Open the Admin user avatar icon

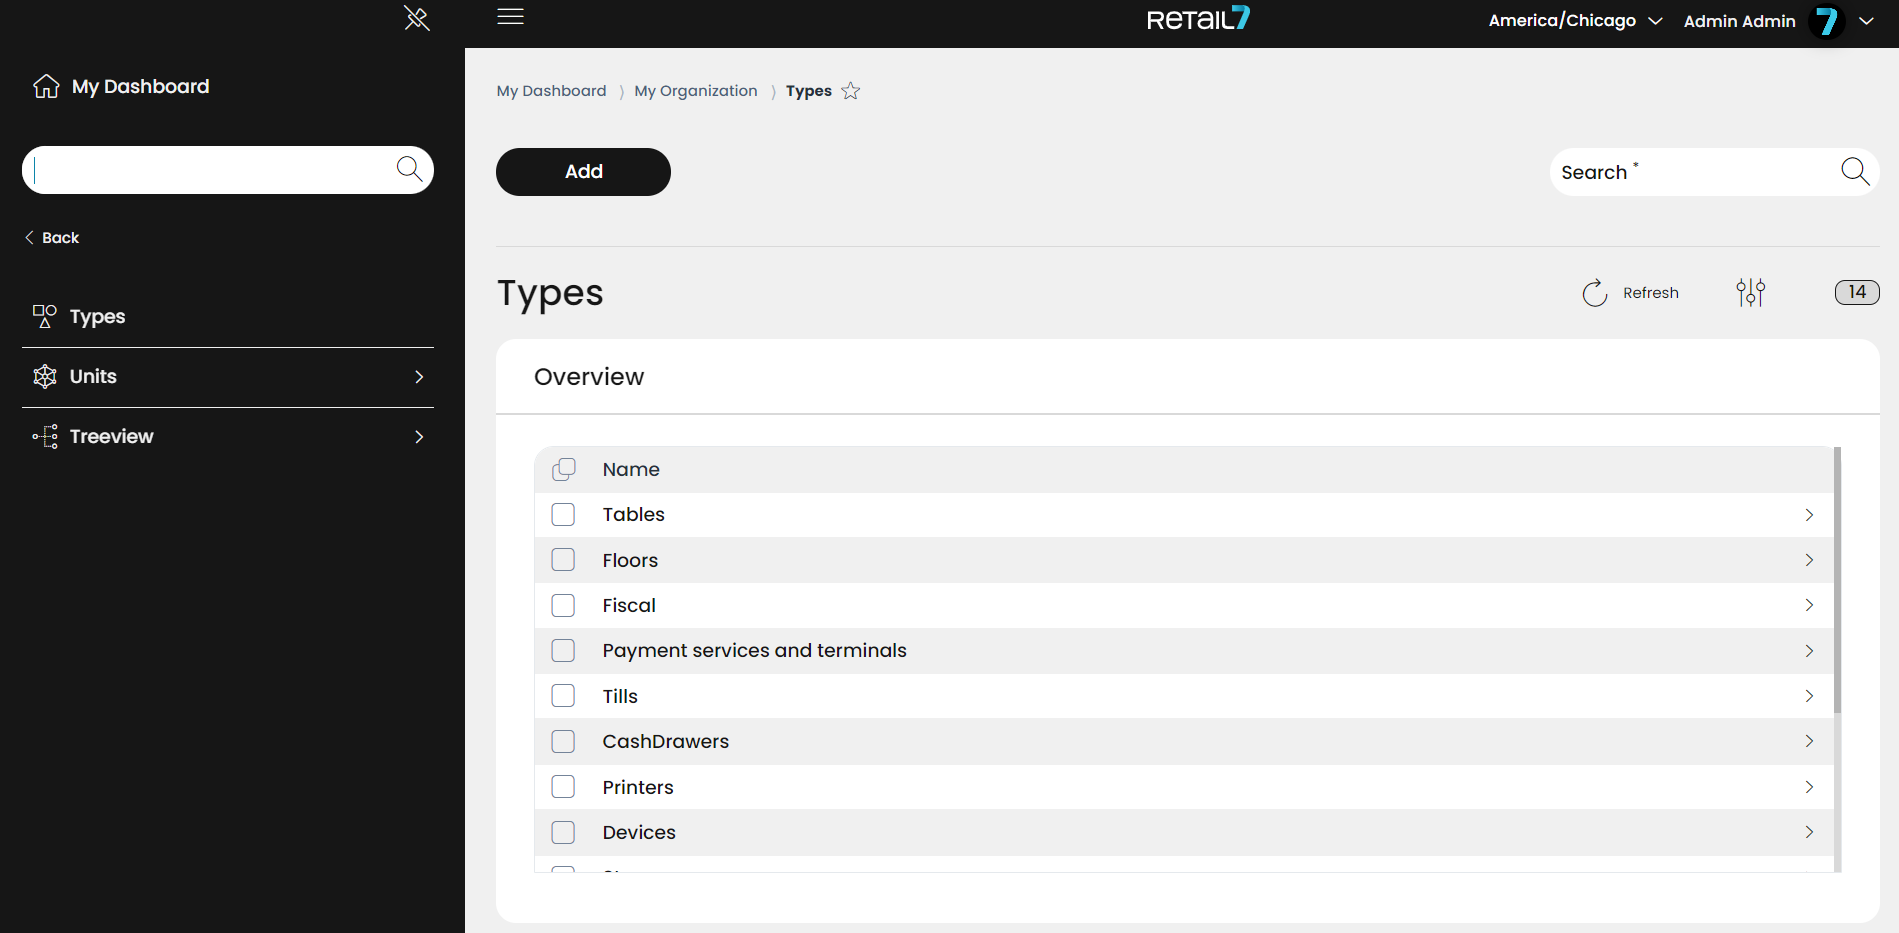pos(1827,21)
